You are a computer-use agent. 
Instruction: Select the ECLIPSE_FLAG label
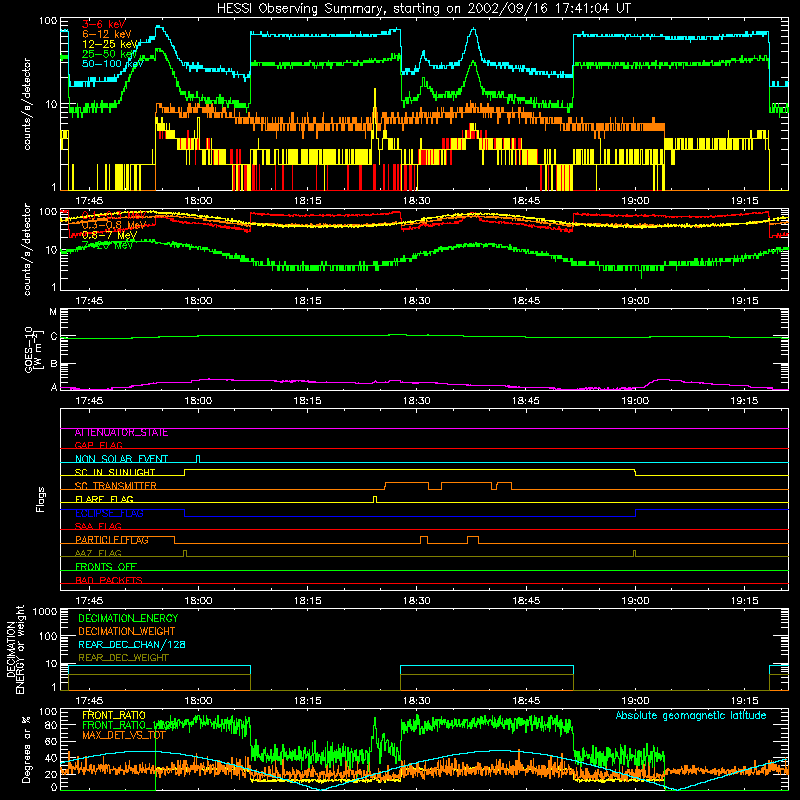point(109,513)
